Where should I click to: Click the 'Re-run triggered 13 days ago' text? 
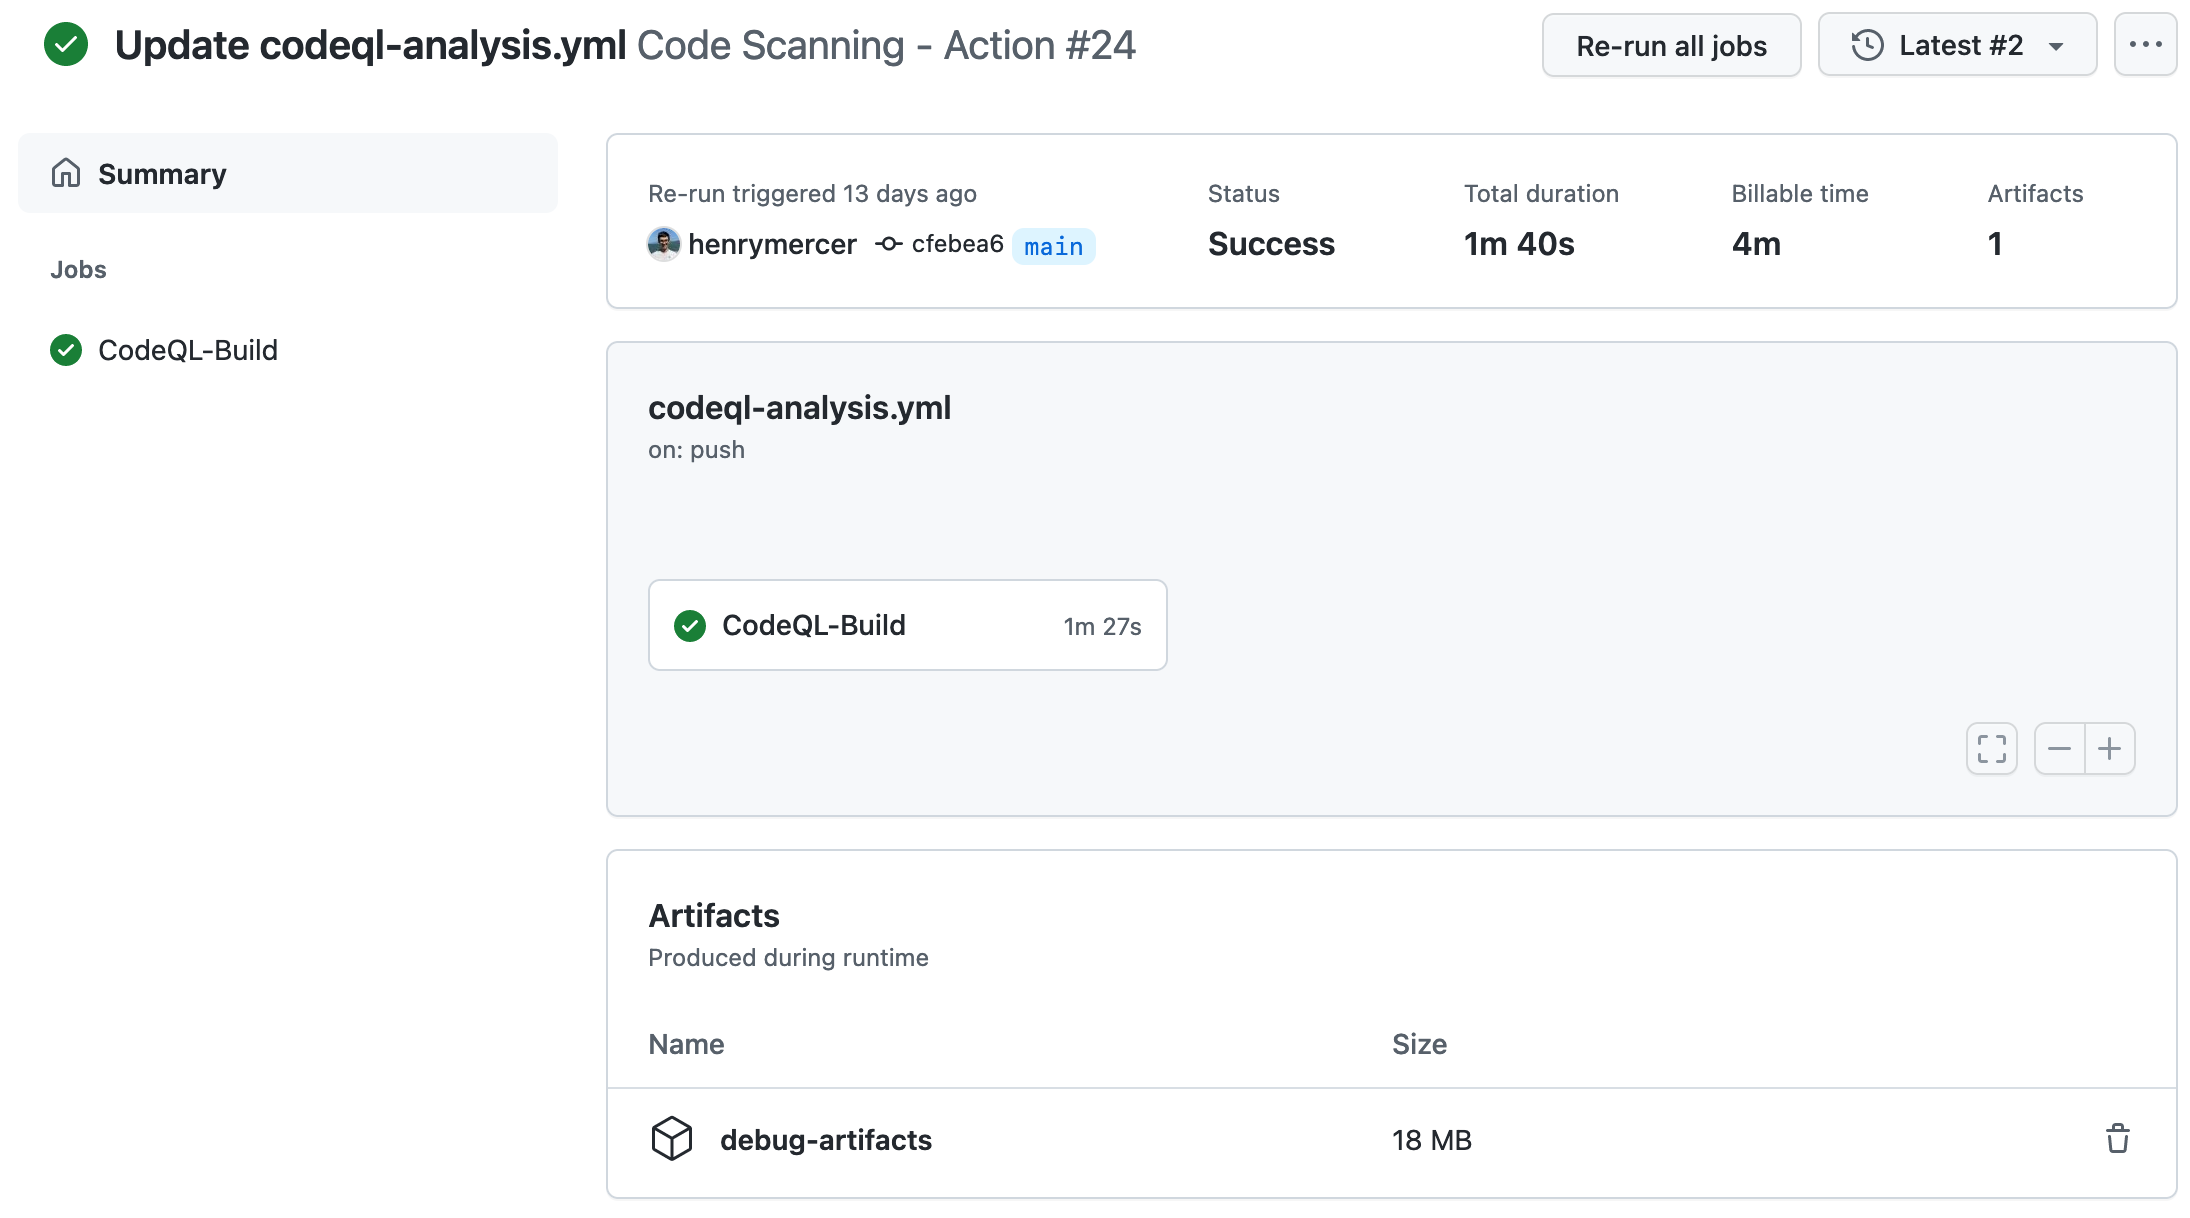[x=812, y=194]
